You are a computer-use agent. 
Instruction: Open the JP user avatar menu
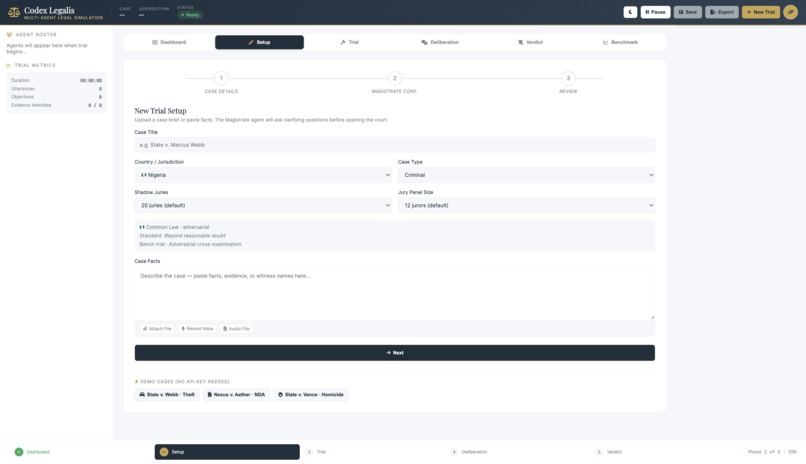pyautogui.click(x=791, y=12)
